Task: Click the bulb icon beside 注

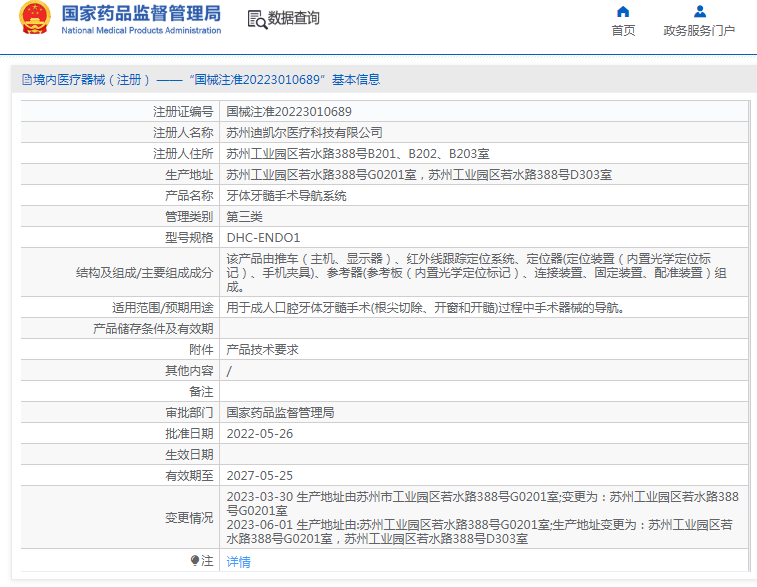Action: click(195, 560)
